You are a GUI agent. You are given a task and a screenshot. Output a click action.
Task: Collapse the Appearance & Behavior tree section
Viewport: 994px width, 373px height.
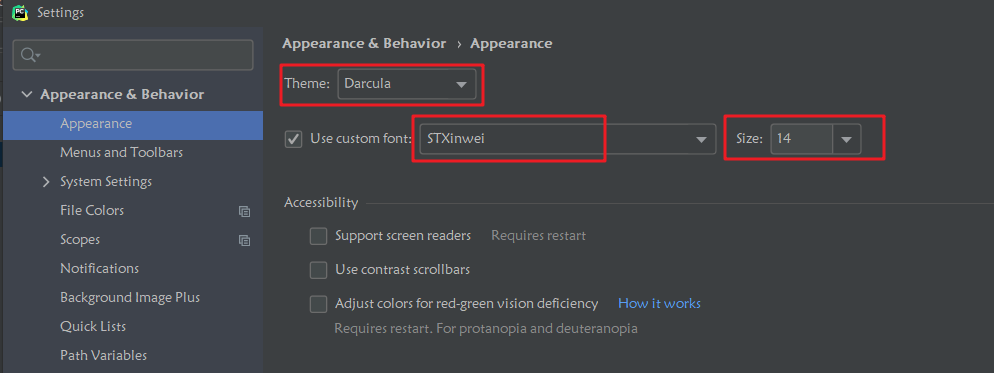pyautogui.click(x=26, y=95)
